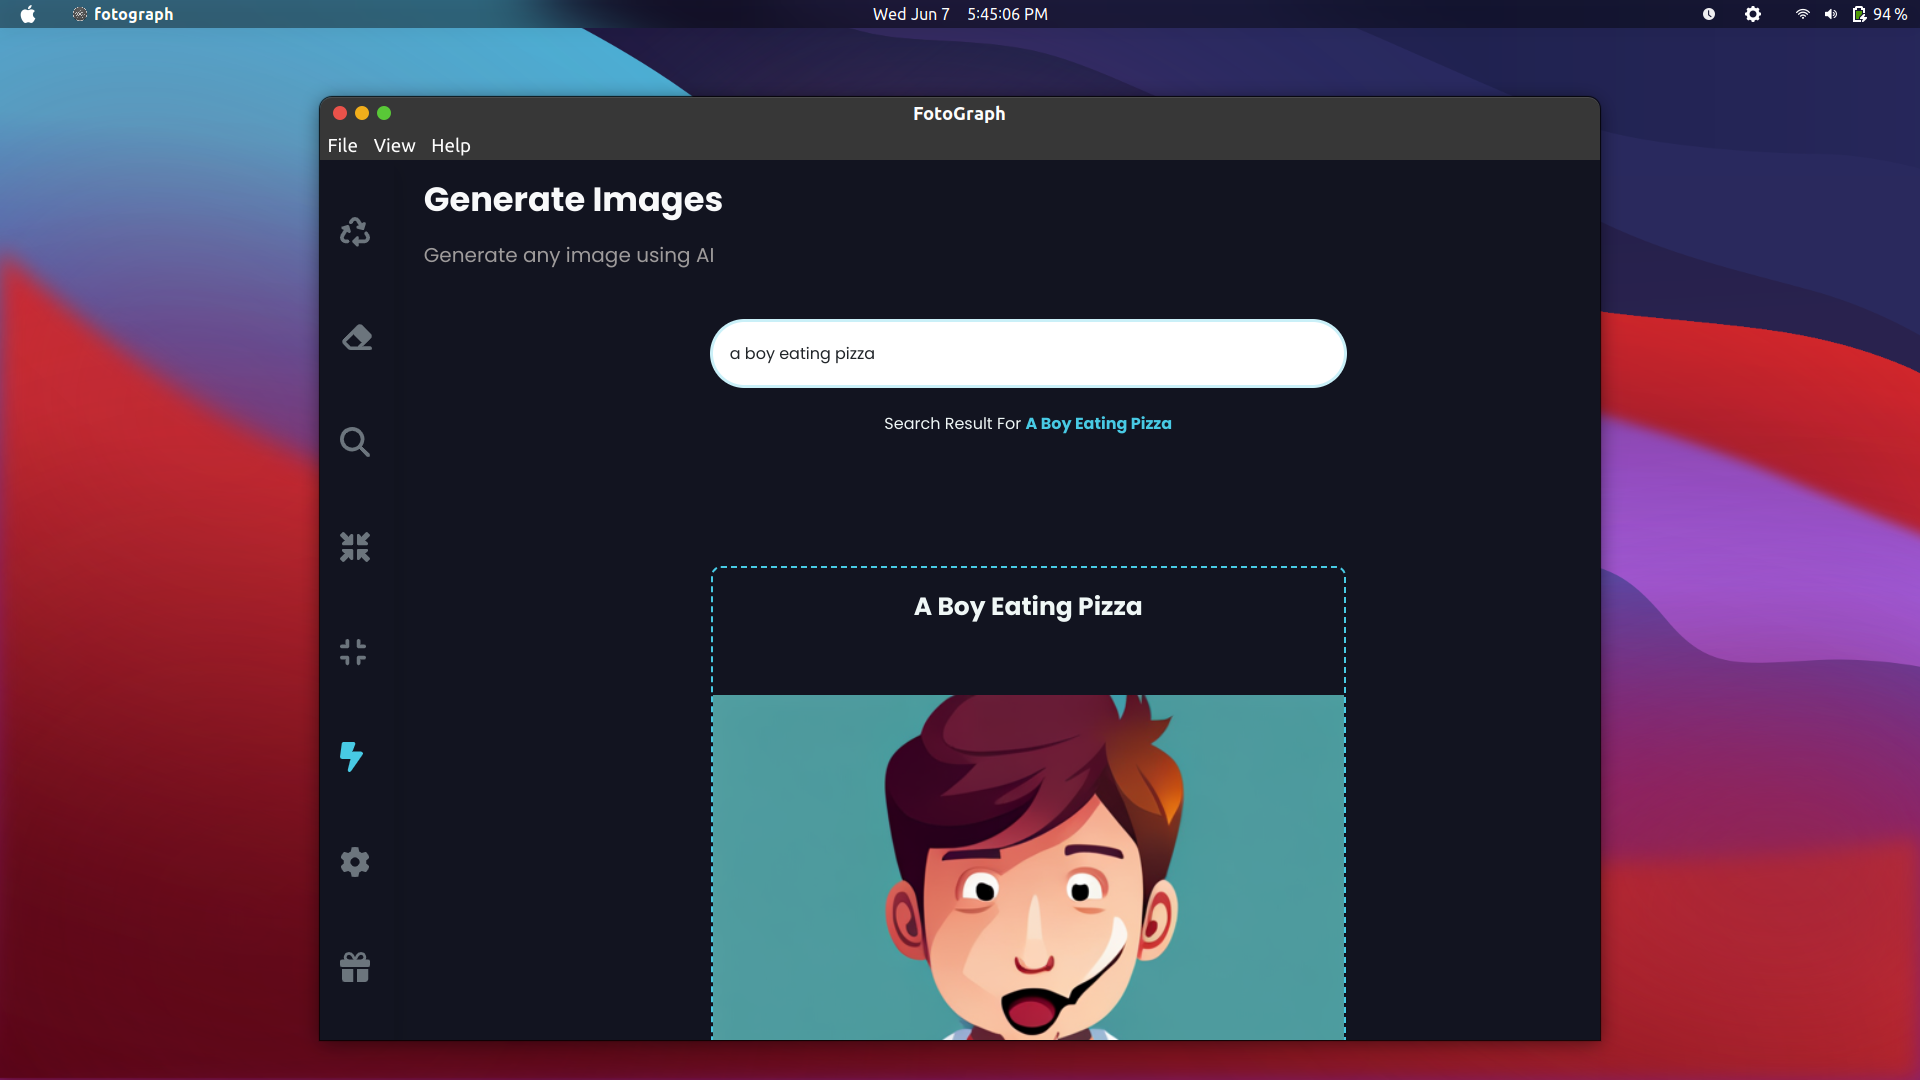Open the search magnifier tool in sidebar
Image resolution: width=1920 pixels, height=1080 pixels.
(x=354, y=441)
